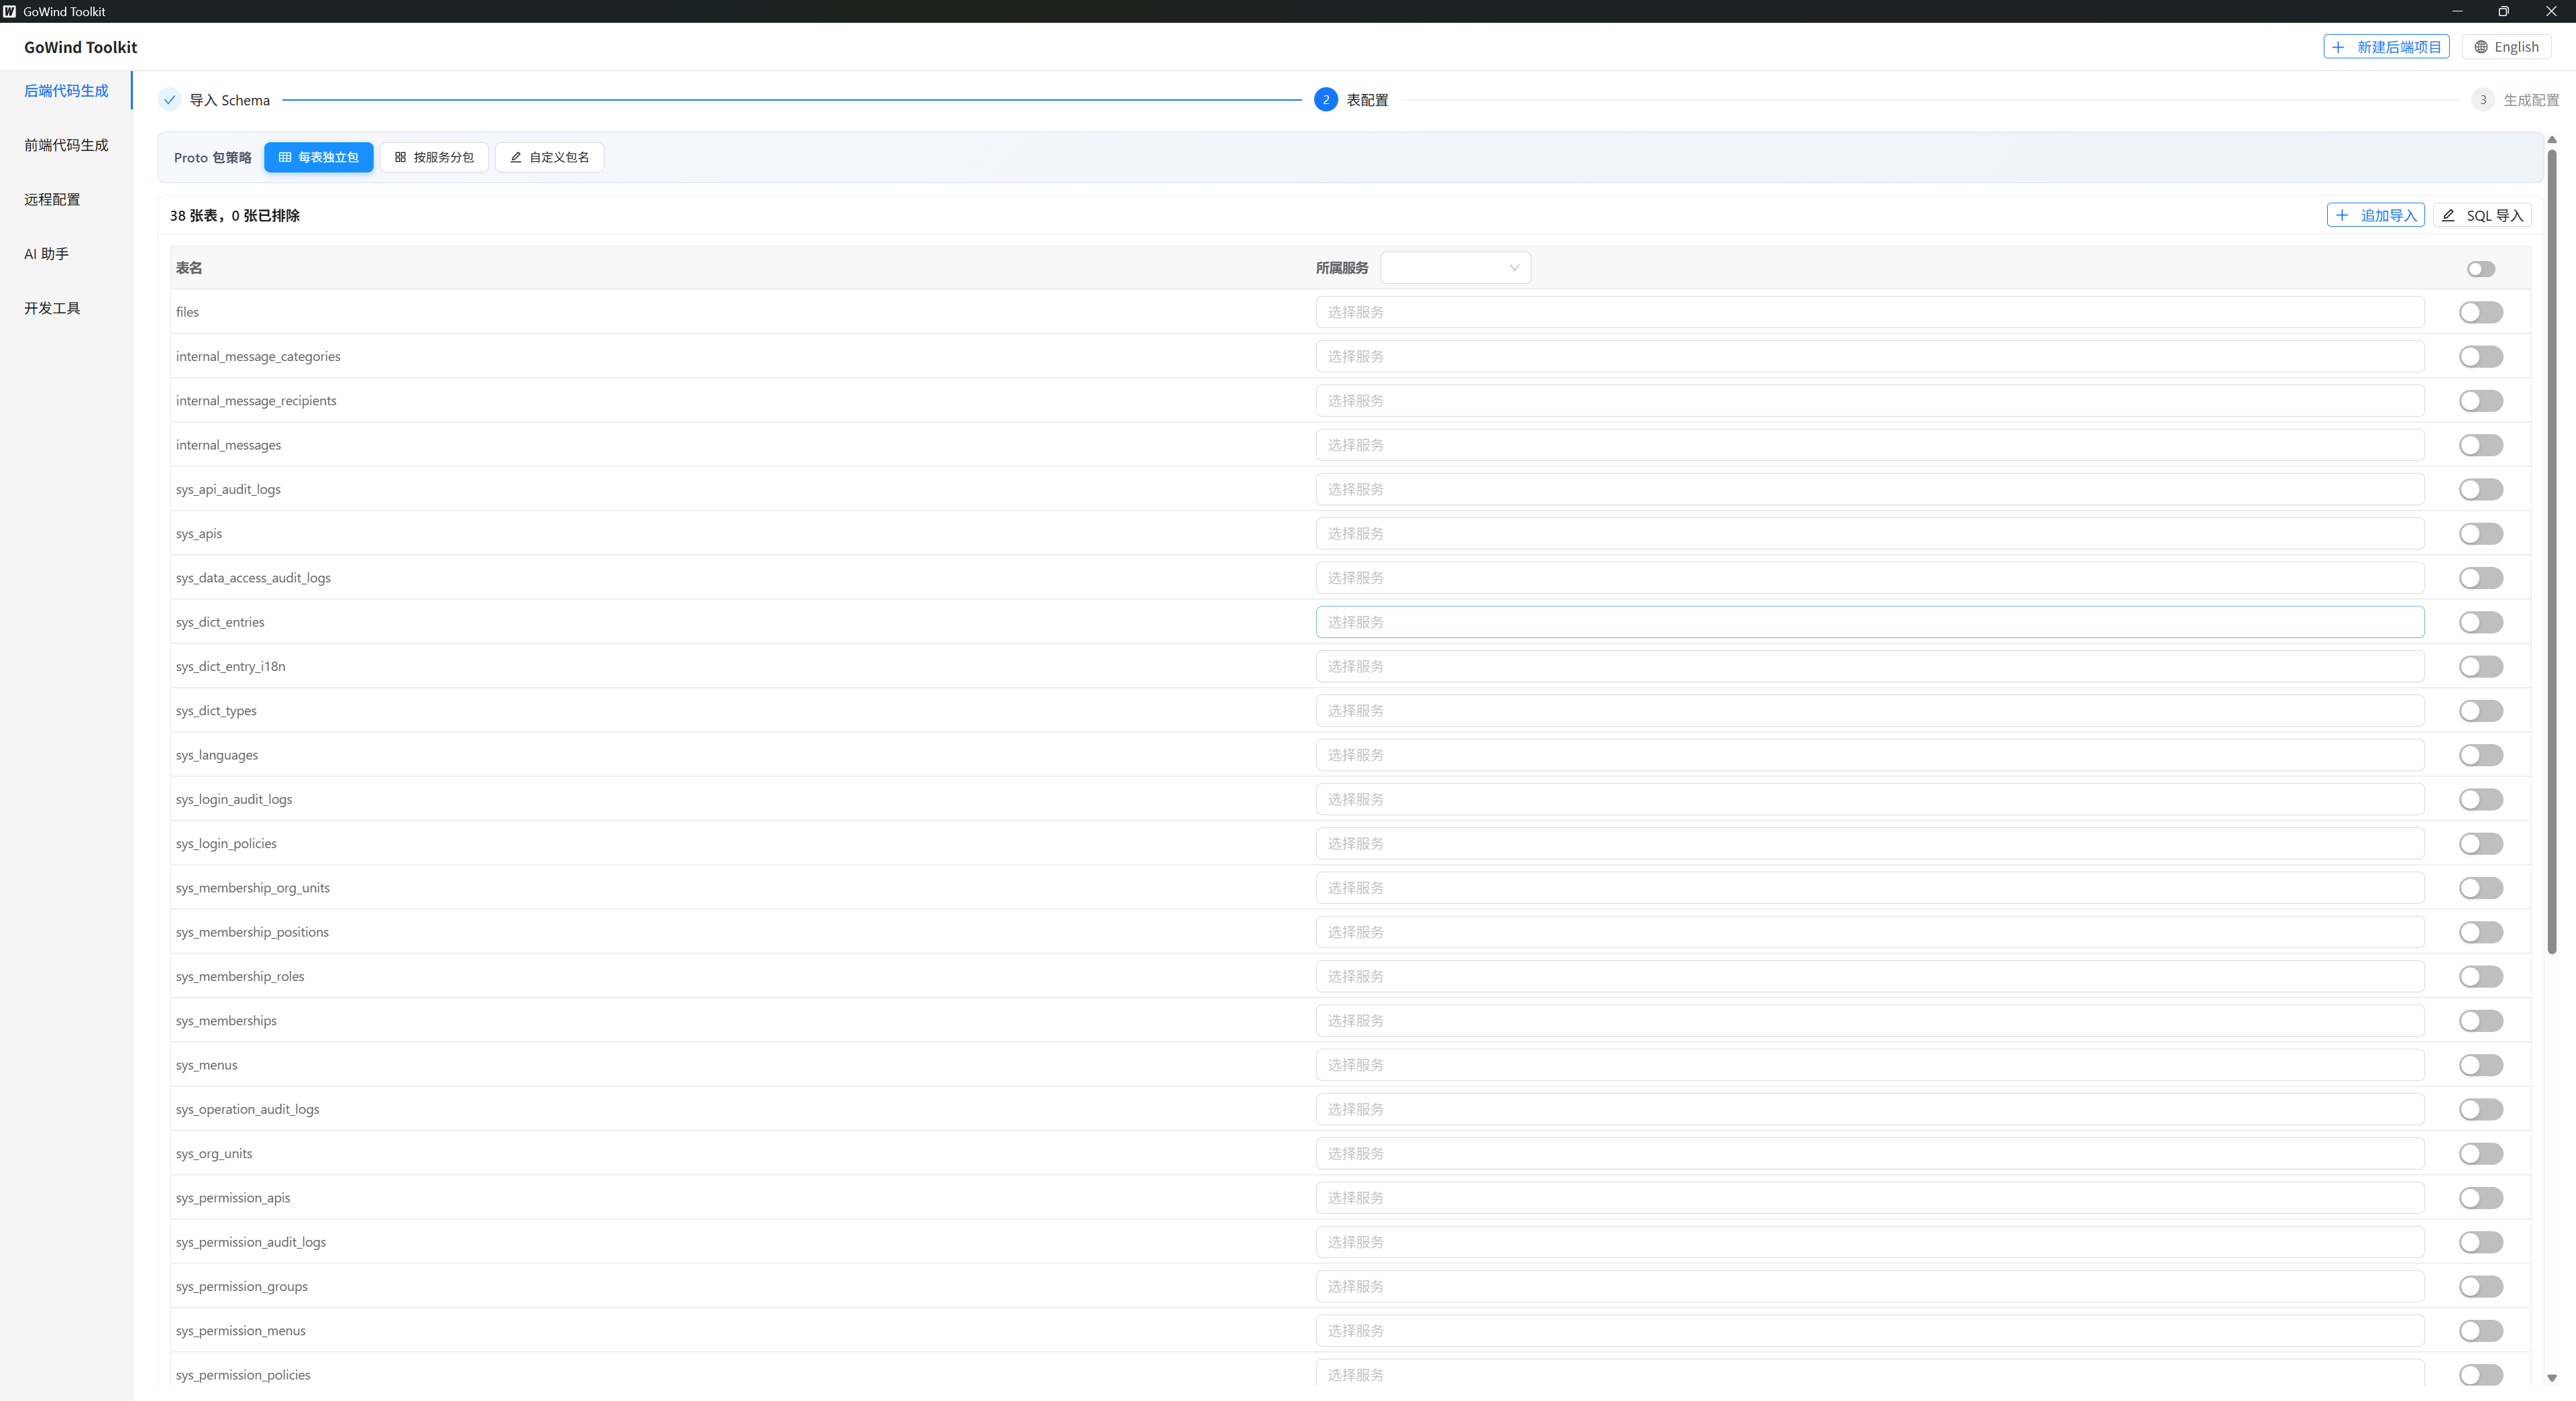Image resolution: width=2576 pixels, height=1401 pixels.
Task: Click the sys_permission_audit_logs table name
Action: (x=251, y=1242)
